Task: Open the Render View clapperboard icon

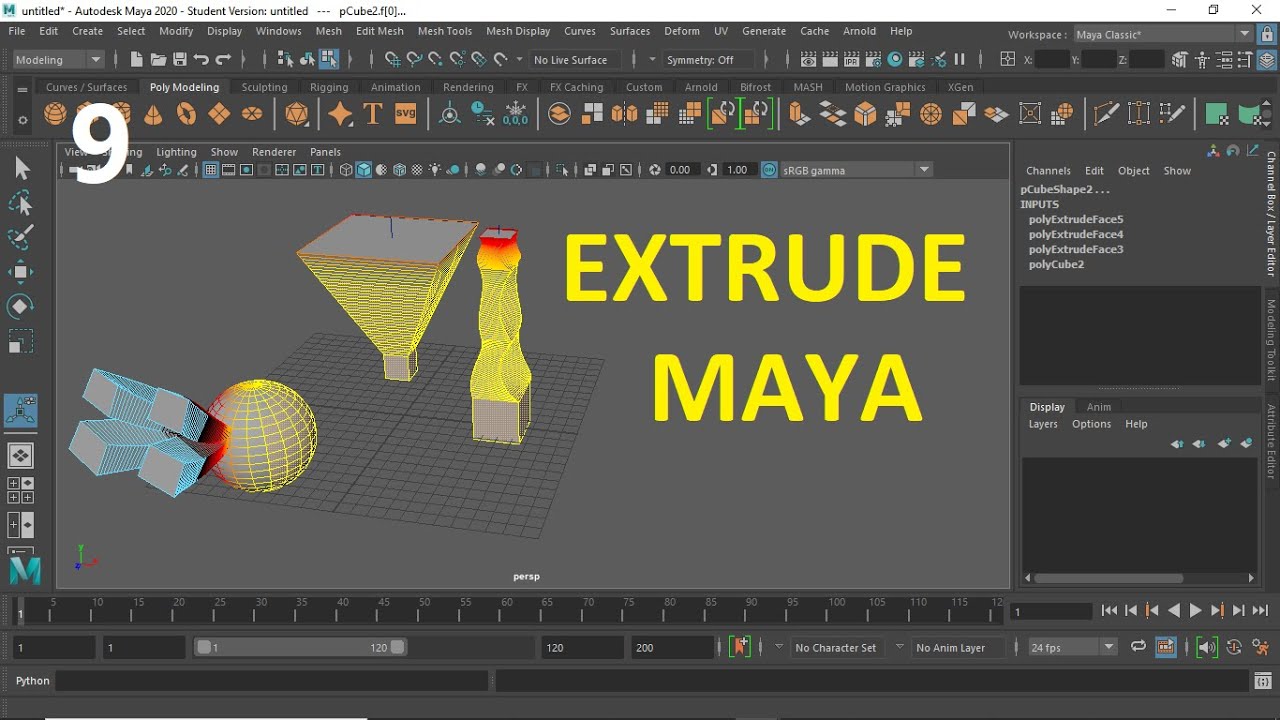Action: [x=808, y=60]
